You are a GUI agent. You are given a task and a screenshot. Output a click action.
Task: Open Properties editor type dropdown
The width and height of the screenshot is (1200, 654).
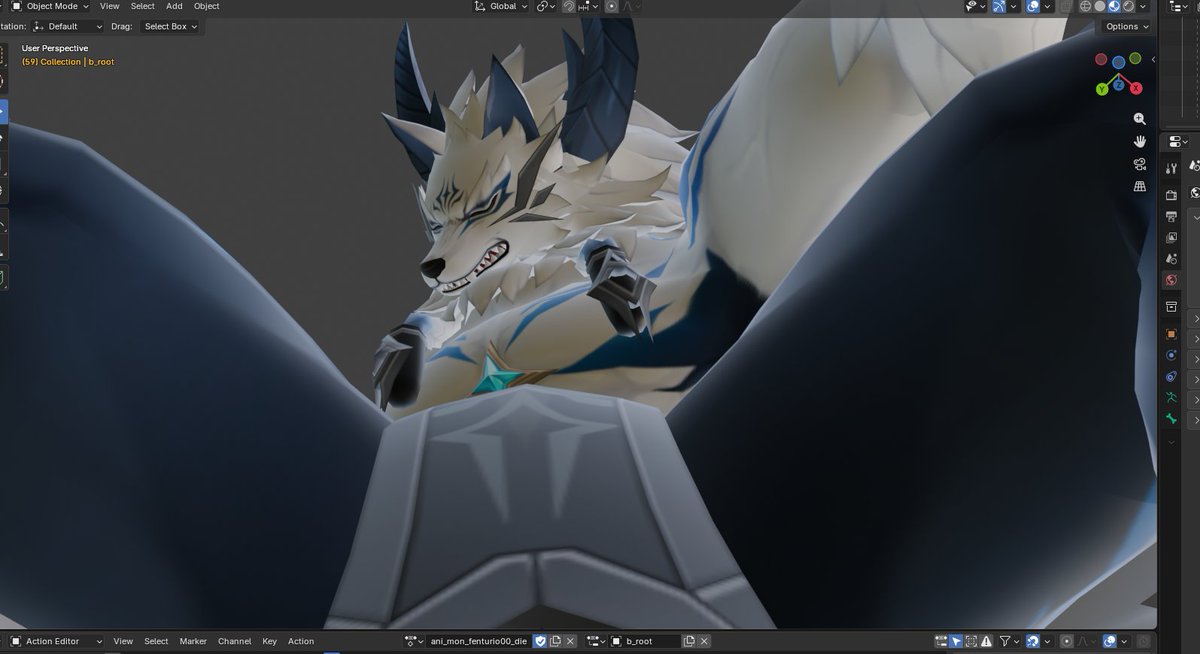[x=1178, y=141]
